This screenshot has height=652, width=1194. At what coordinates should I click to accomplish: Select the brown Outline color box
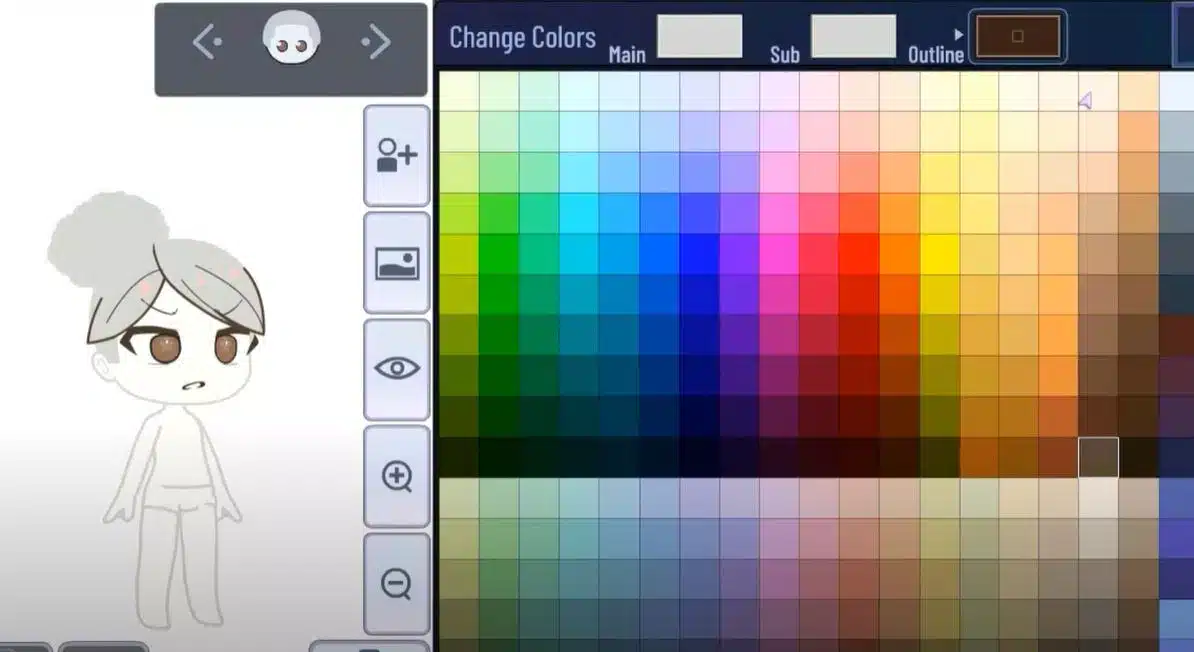coord(1017,36)
